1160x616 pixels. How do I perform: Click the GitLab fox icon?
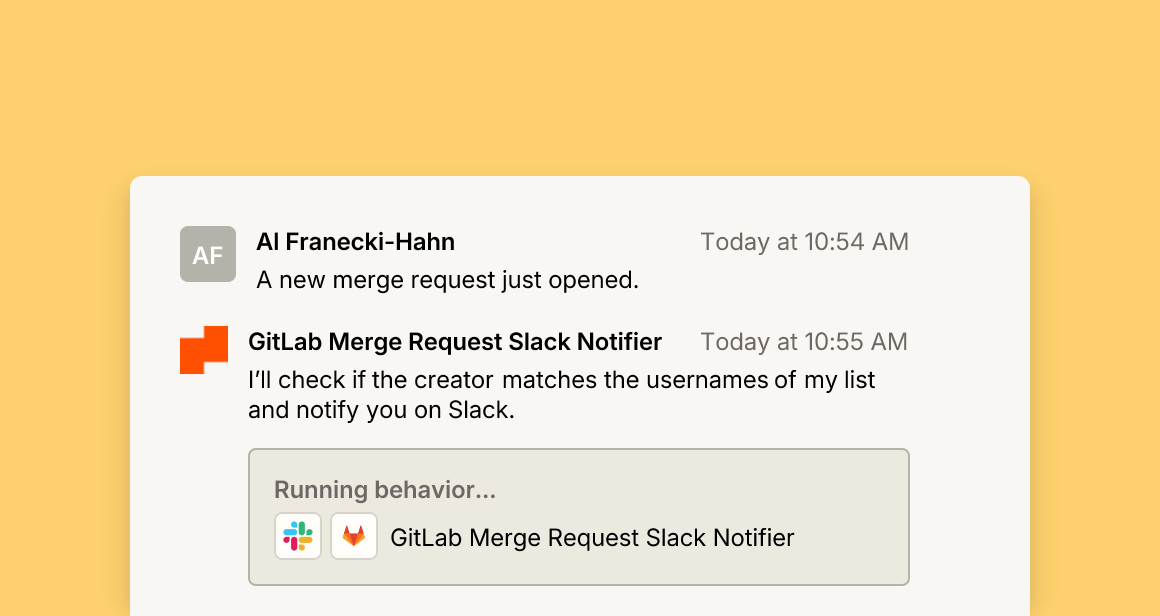click(354, 536)
